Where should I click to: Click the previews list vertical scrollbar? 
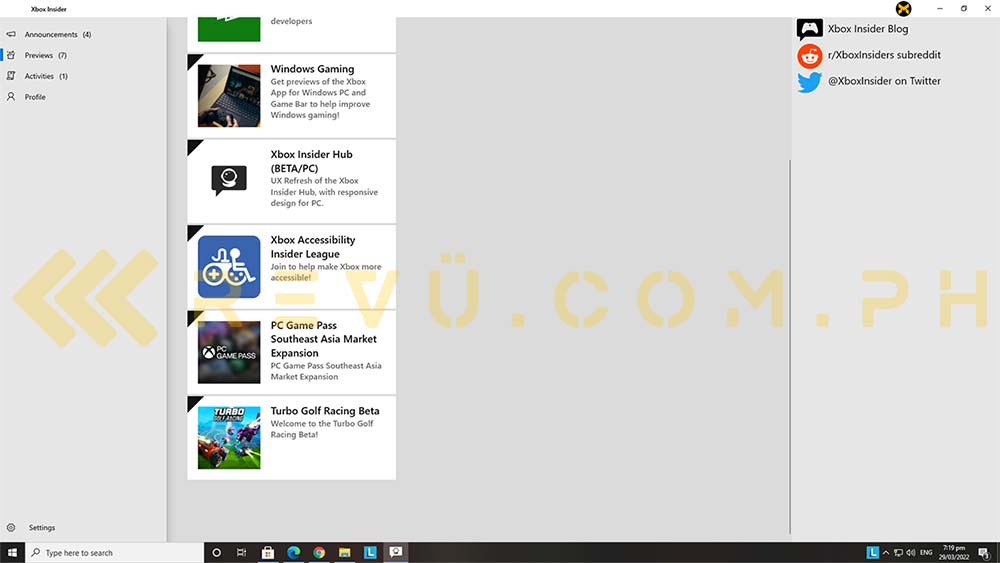point(790,346)
